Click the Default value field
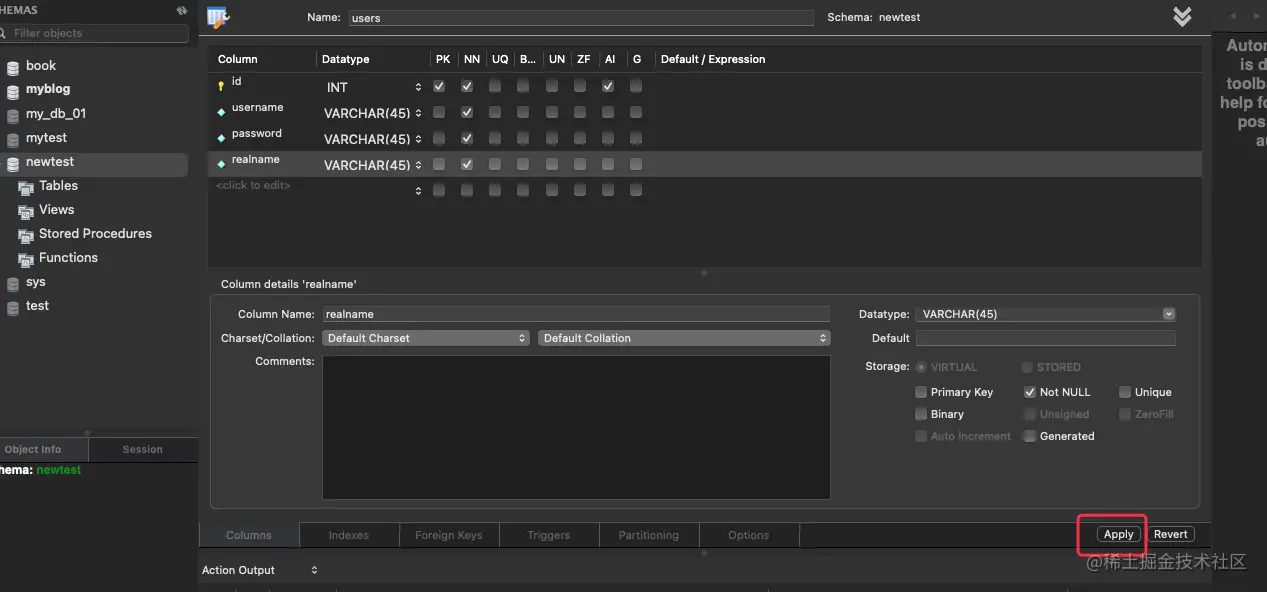The image size is (1267, 592). pyautogui.click(x=1046, y=338)
